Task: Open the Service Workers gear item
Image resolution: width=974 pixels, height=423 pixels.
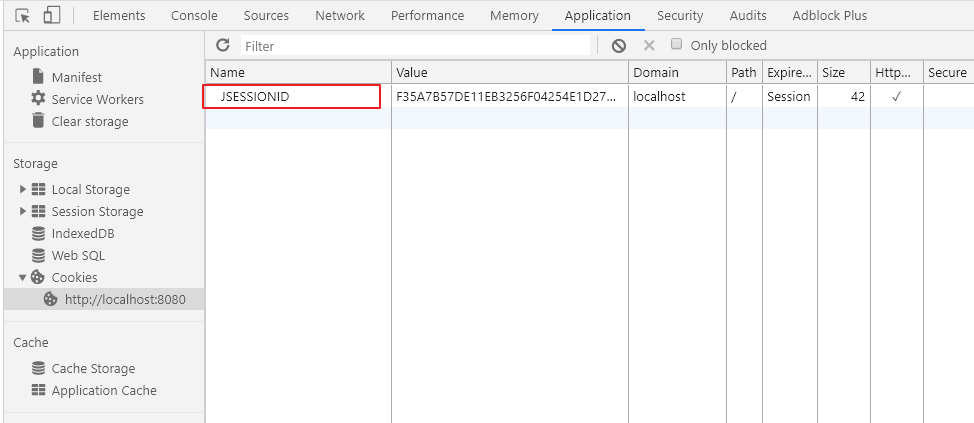Action: coord(97,99)
